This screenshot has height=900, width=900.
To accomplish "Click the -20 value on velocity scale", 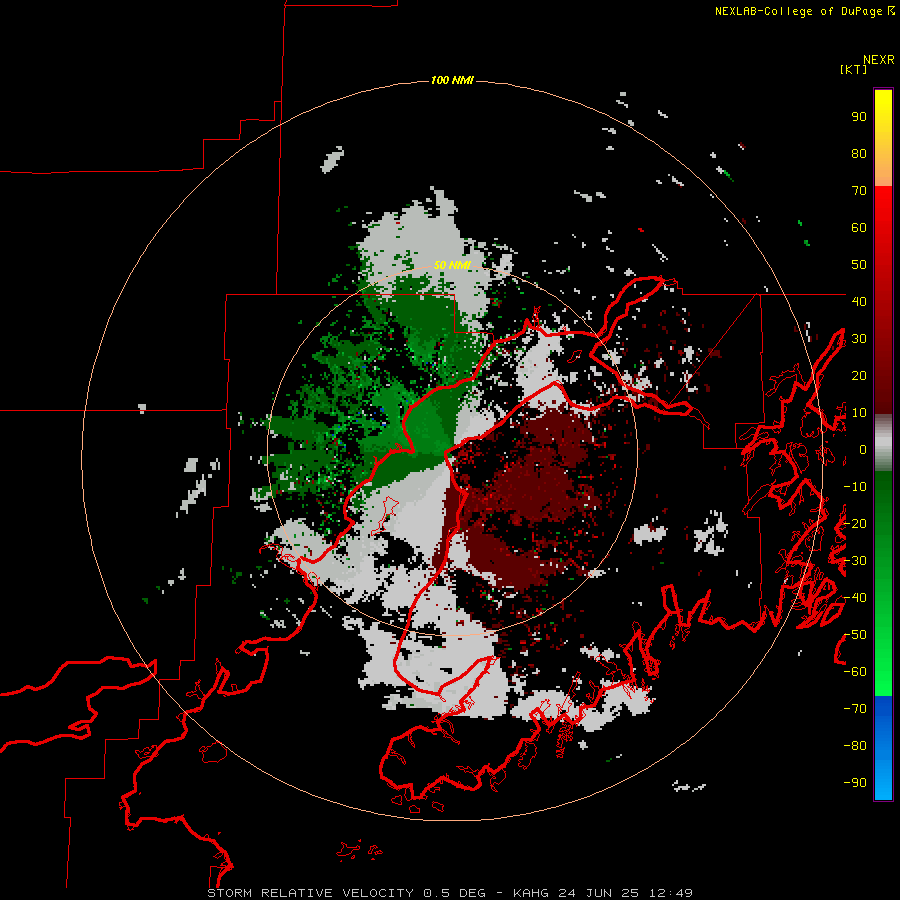I will point(855,523).
